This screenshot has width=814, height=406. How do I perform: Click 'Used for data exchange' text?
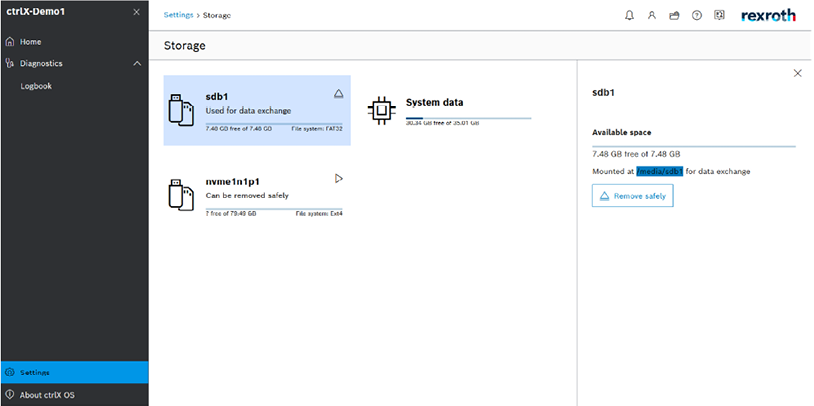[x=248, y=111]
